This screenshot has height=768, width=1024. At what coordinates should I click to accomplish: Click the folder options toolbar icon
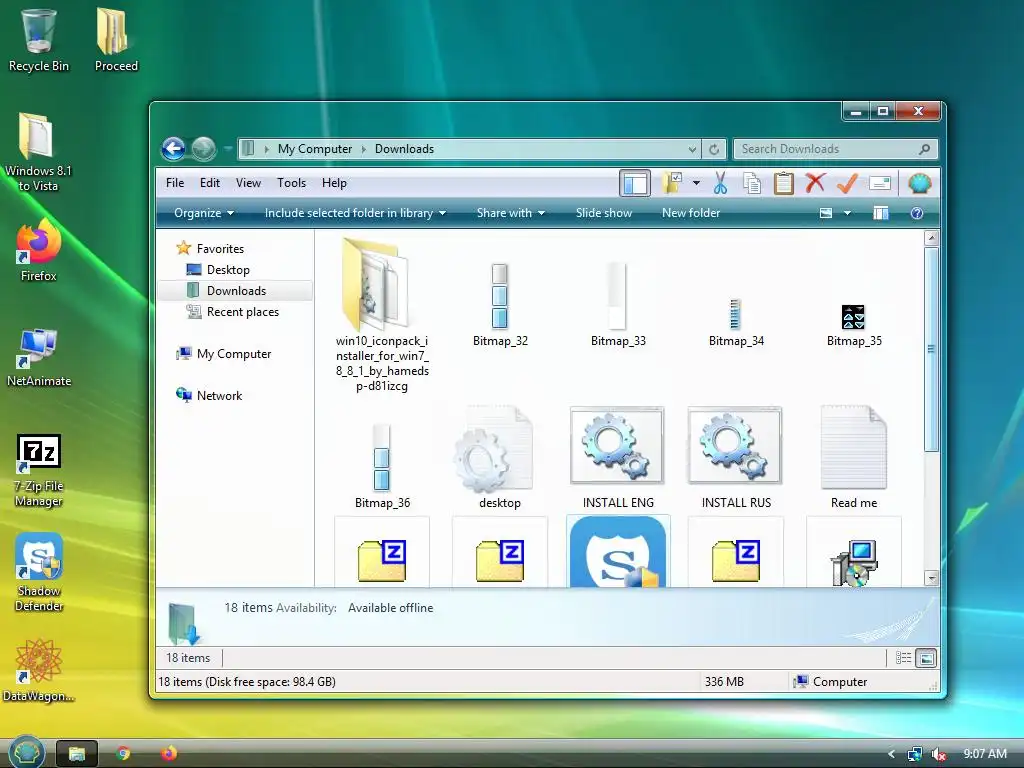tap(672, 184)
